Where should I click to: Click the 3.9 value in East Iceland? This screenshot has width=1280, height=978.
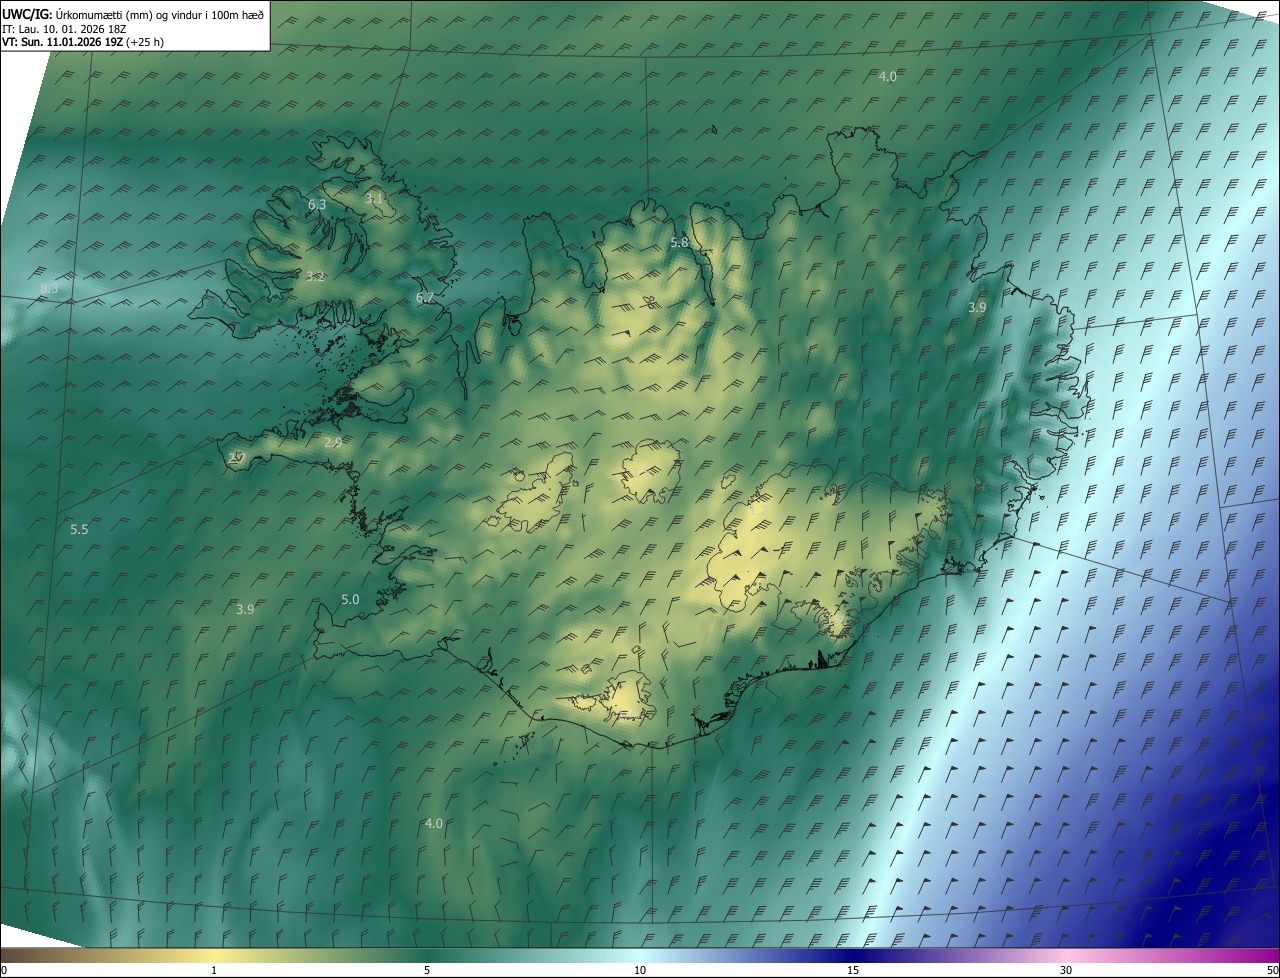click(977, 308)
